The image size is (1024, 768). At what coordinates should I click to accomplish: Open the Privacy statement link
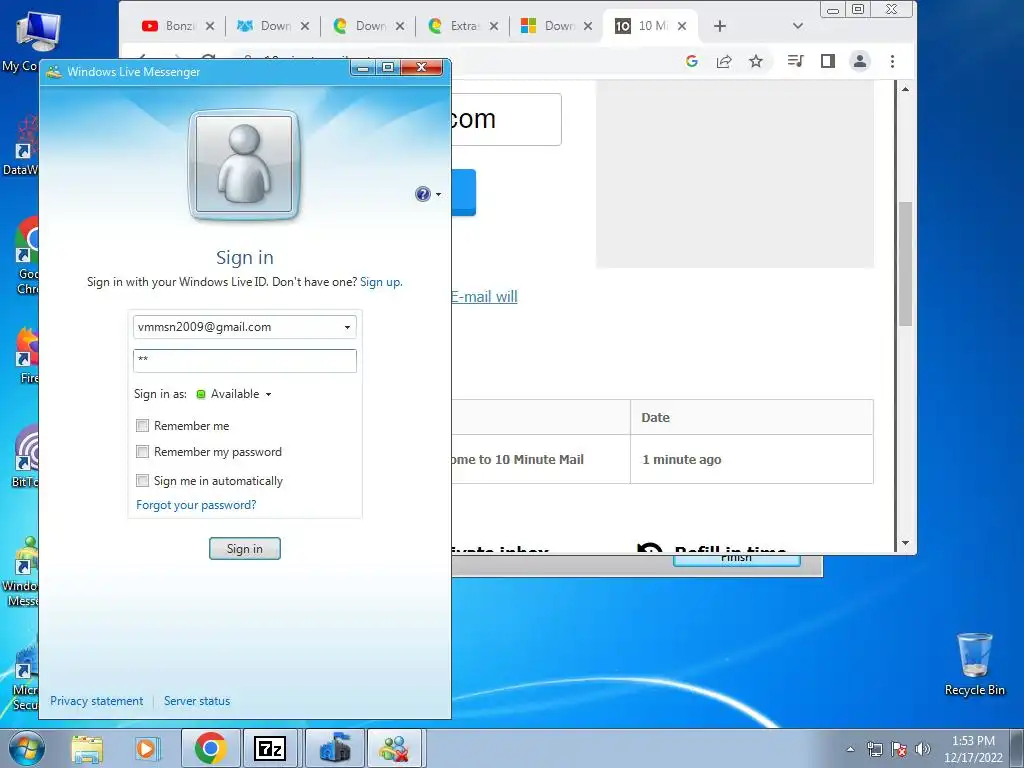[97, 701]
